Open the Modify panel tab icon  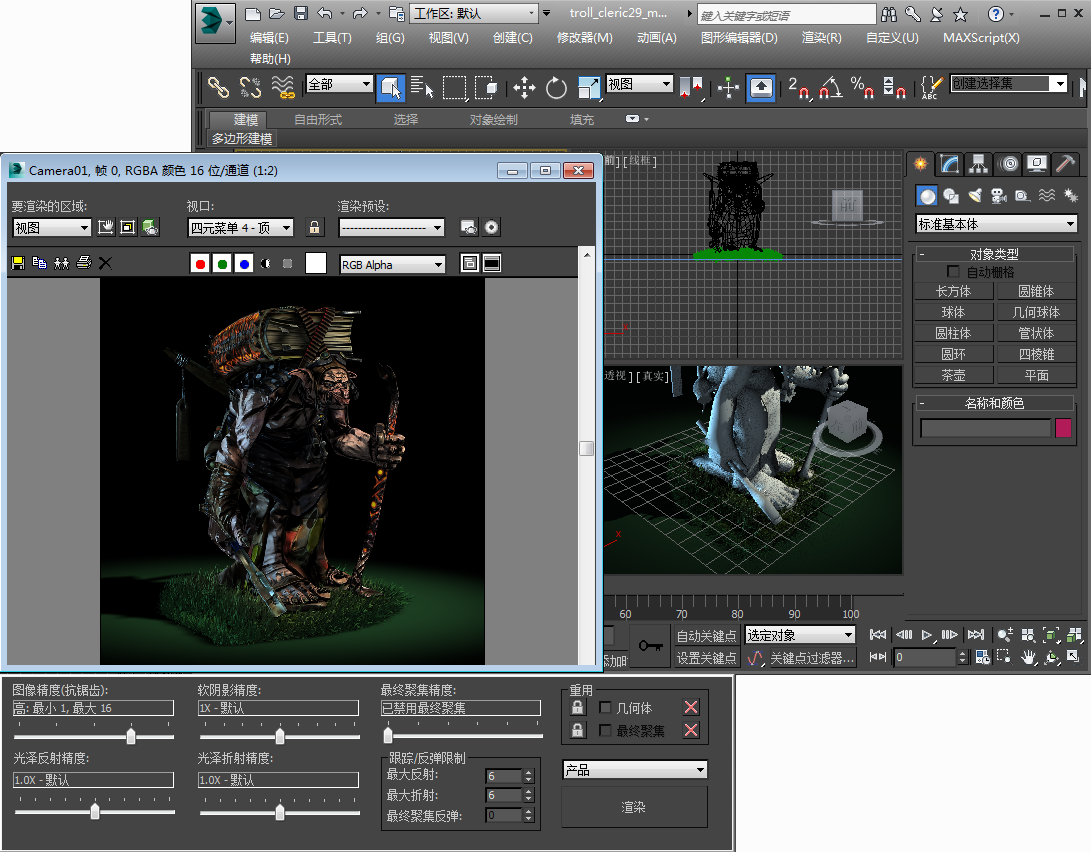[949, 163]
